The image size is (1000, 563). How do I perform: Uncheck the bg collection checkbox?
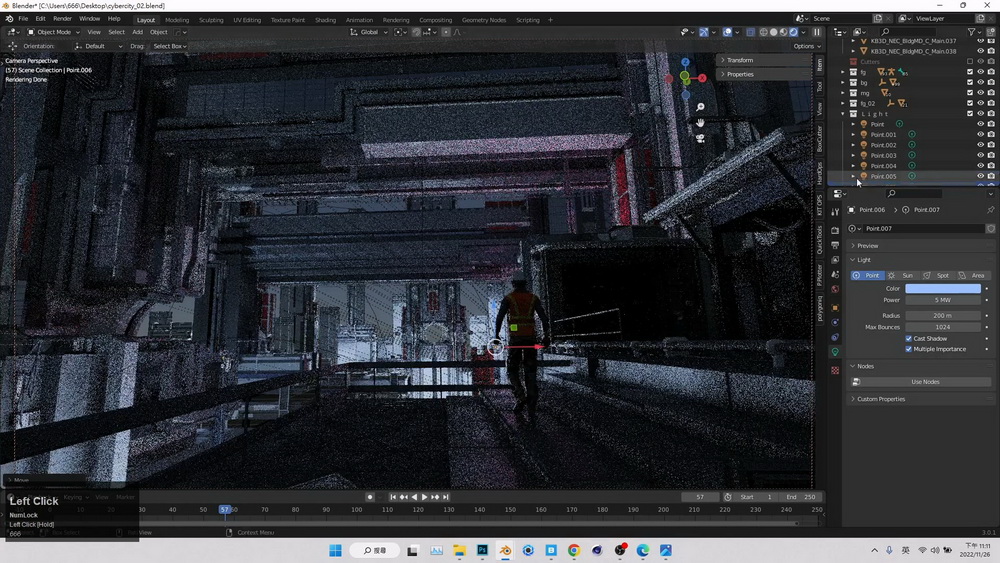970,82
